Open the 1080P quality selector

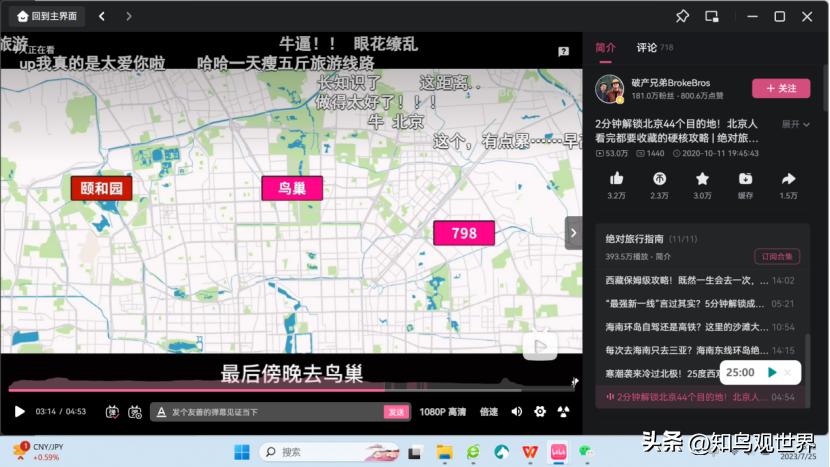pos(443,411)
